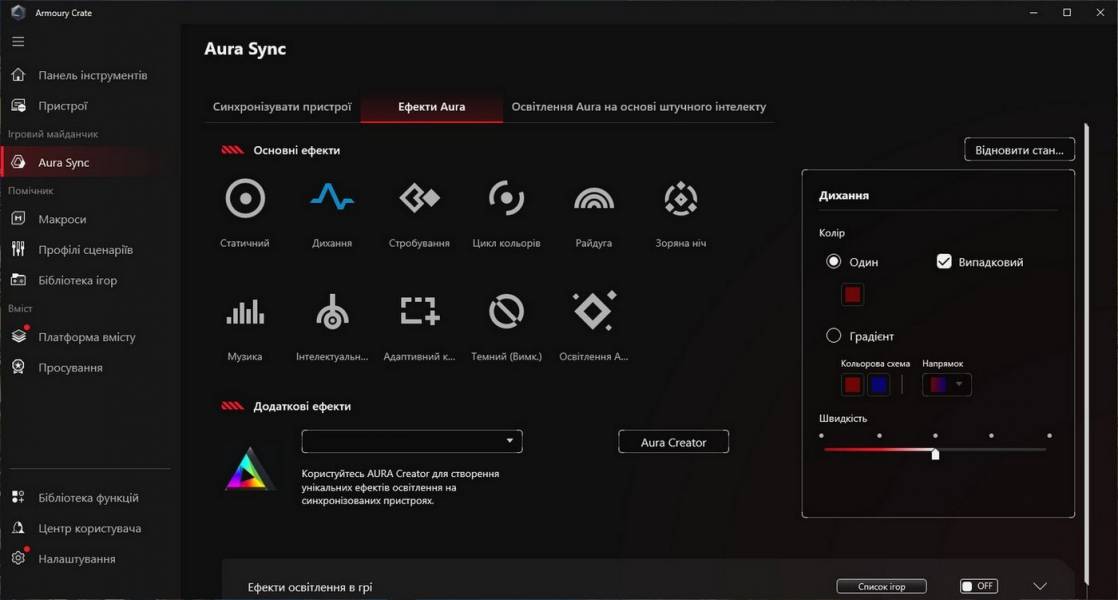Select the Освітлення А... effect icon
Screen dimensions: 1118x600
pyautogui.click(x=595, y=311)
